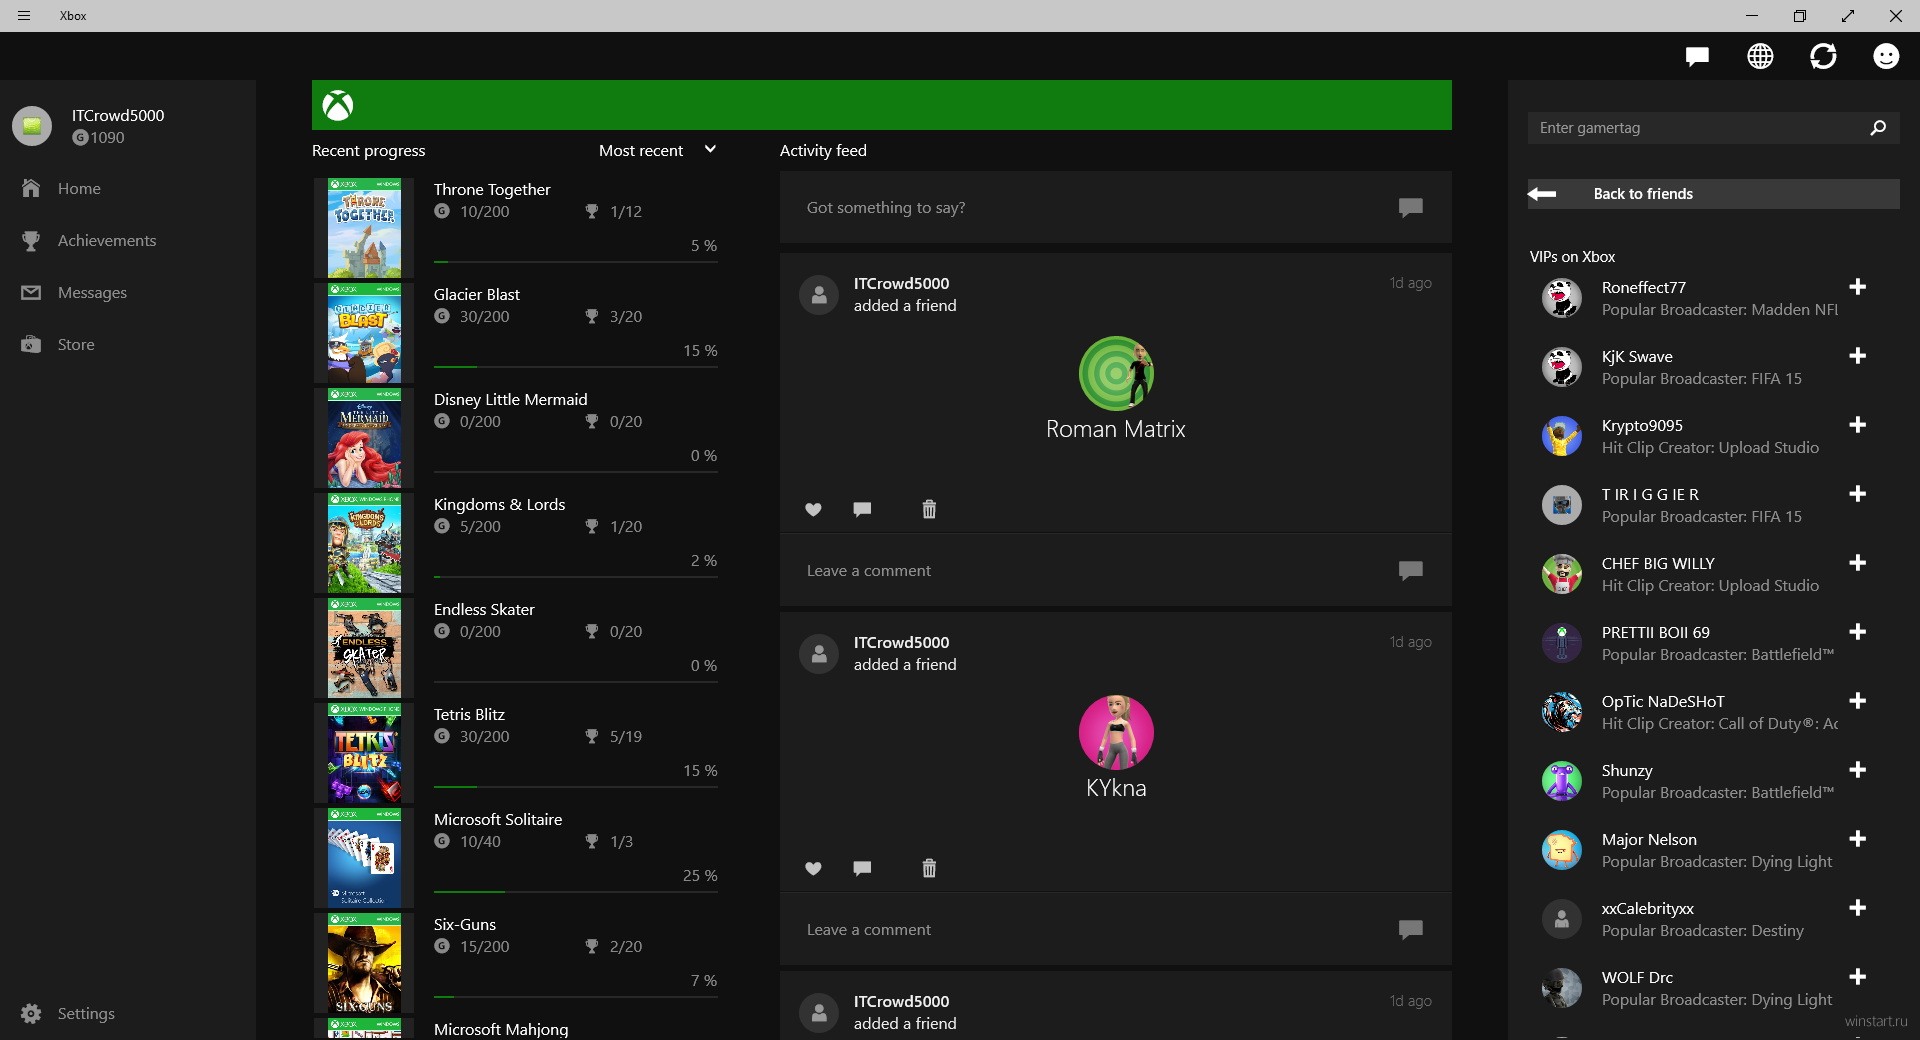The image size is (1920, 1040).
Task: Add KjK Swave with plus icon
Action: [x=1858, y=356]
